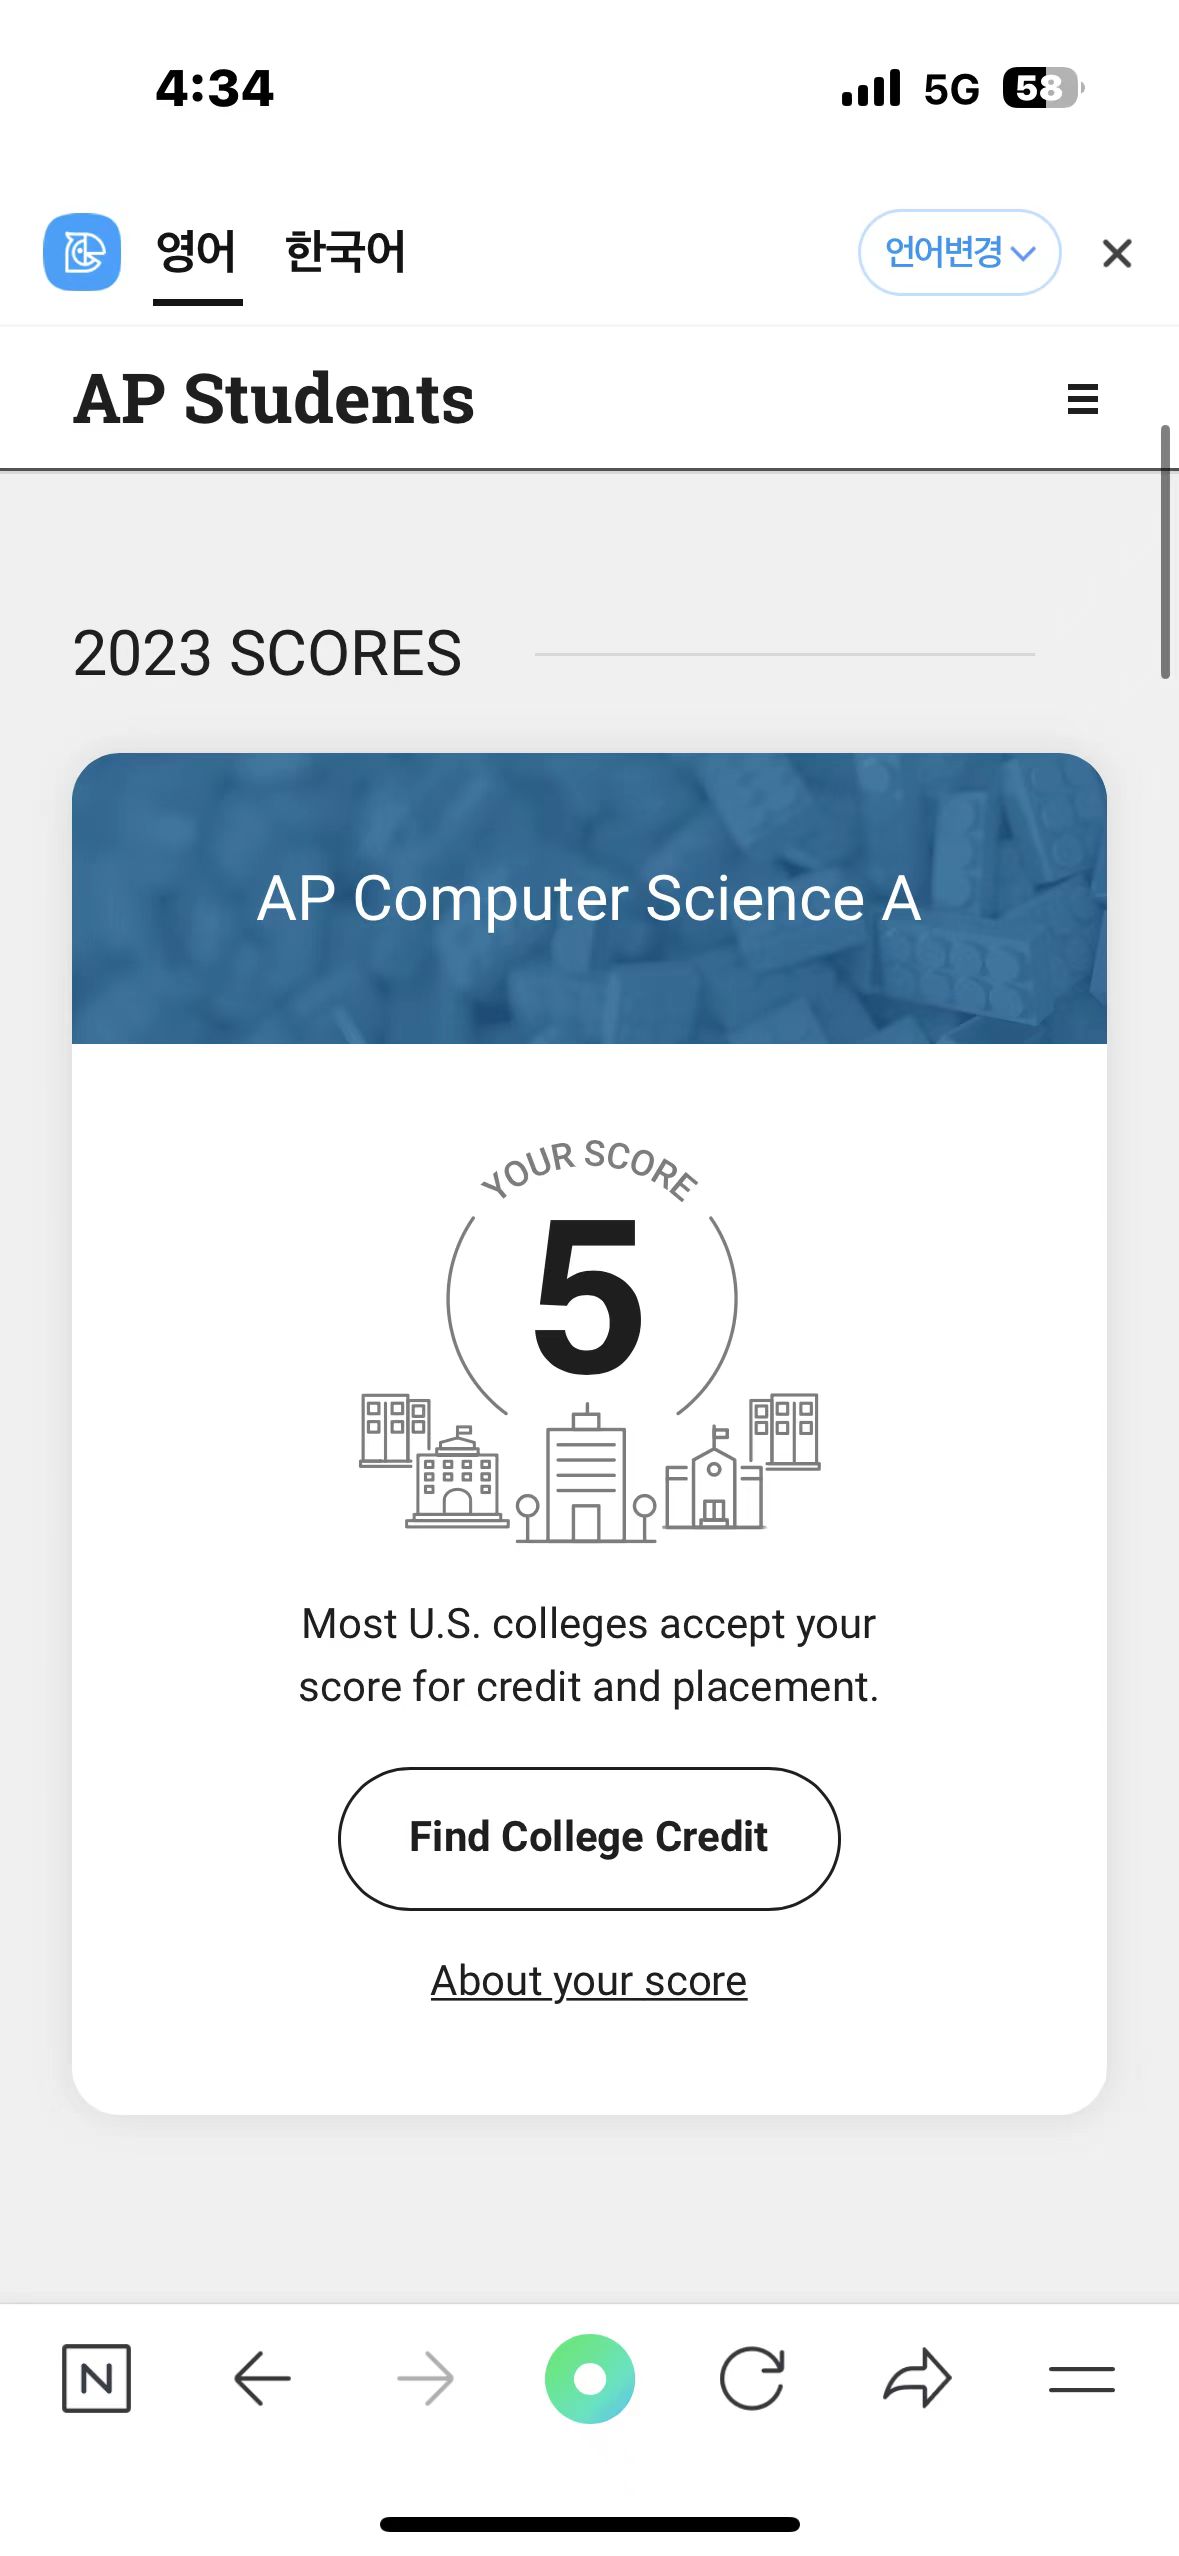Click the Find College Credit button
1179x2556 pixels.
(589, 1838)
